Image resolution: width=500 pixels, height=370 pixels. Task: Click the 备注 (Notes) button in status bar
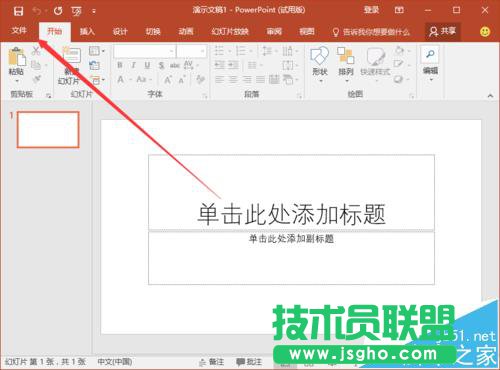click(212, 362)
